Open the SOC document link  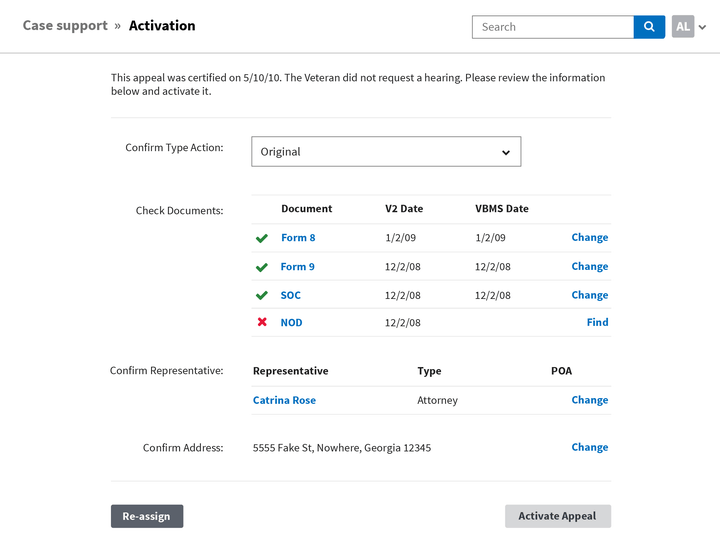pyautogui.click(x=291, y=295)
